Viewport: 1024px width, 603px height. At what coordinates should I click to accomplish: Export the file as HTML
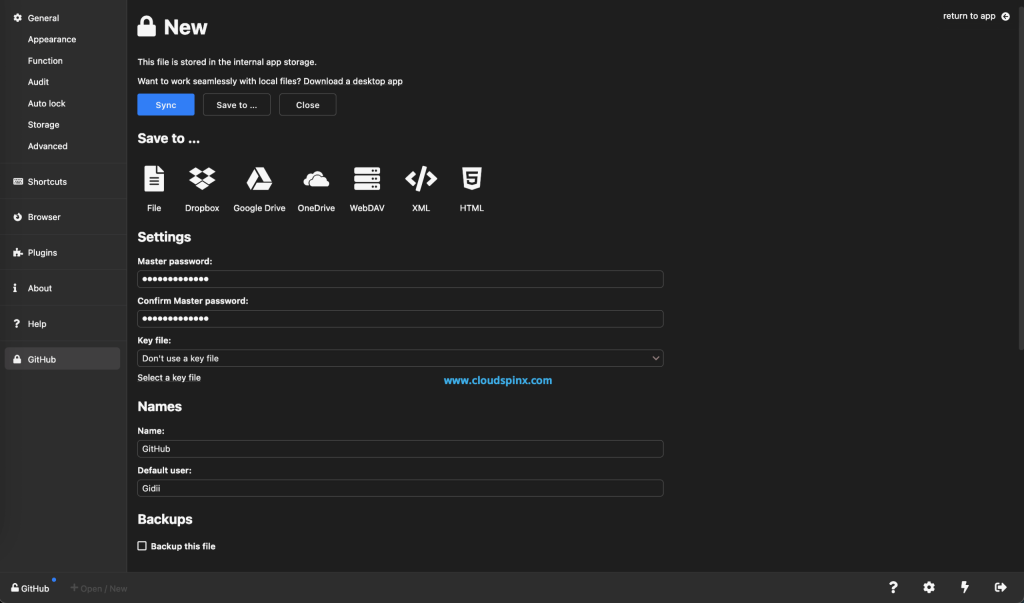tap(471, 185)
